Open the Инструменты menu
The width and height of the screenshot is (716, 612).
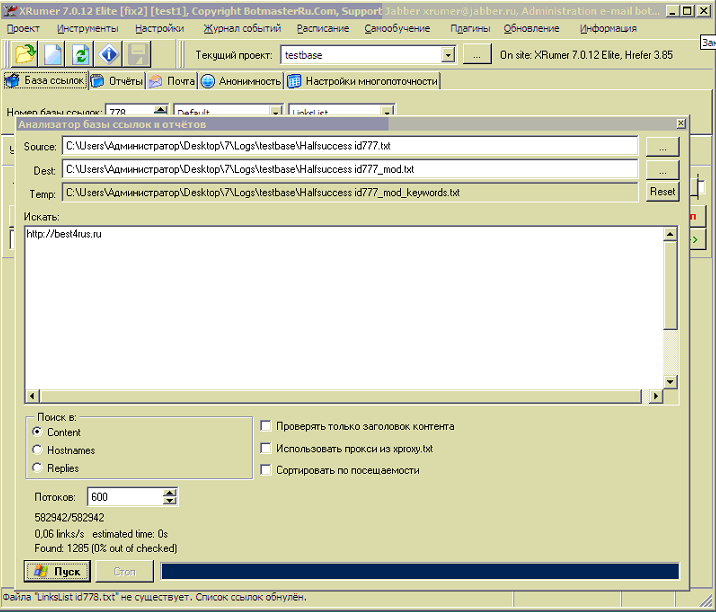pos(95,28)
